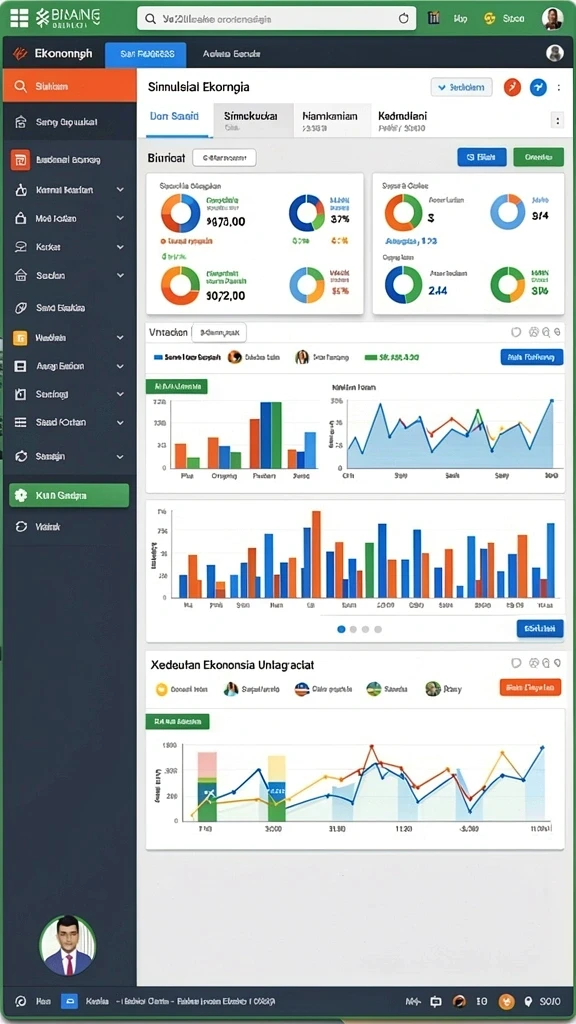
Task: Click the orange button in Xedeutan Ekononsia section
Action: (x=530, y=687)
